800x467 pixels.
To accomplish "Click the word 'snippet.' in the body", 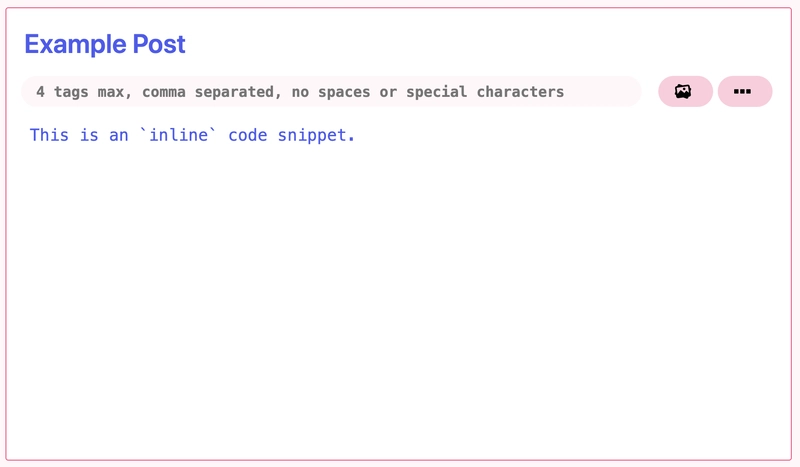I will (x=316, y=136).
